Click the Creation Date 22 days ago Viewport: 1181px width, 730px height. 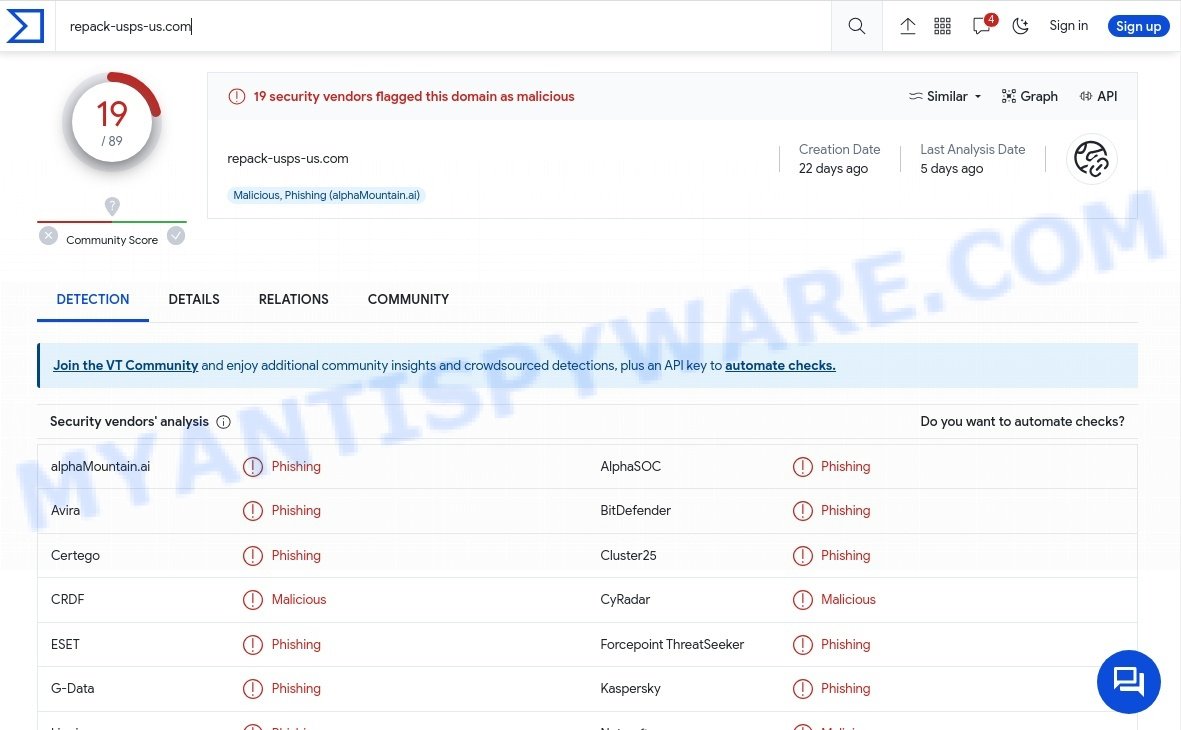tap(839, 159)
